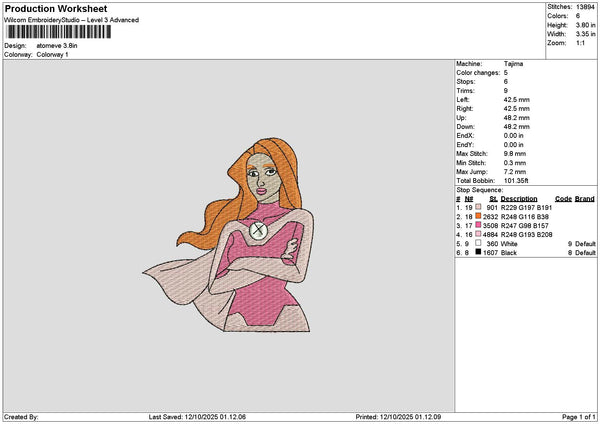
Task: Click the 'Page 1 of 1' footer text
Action: point(579,417)
